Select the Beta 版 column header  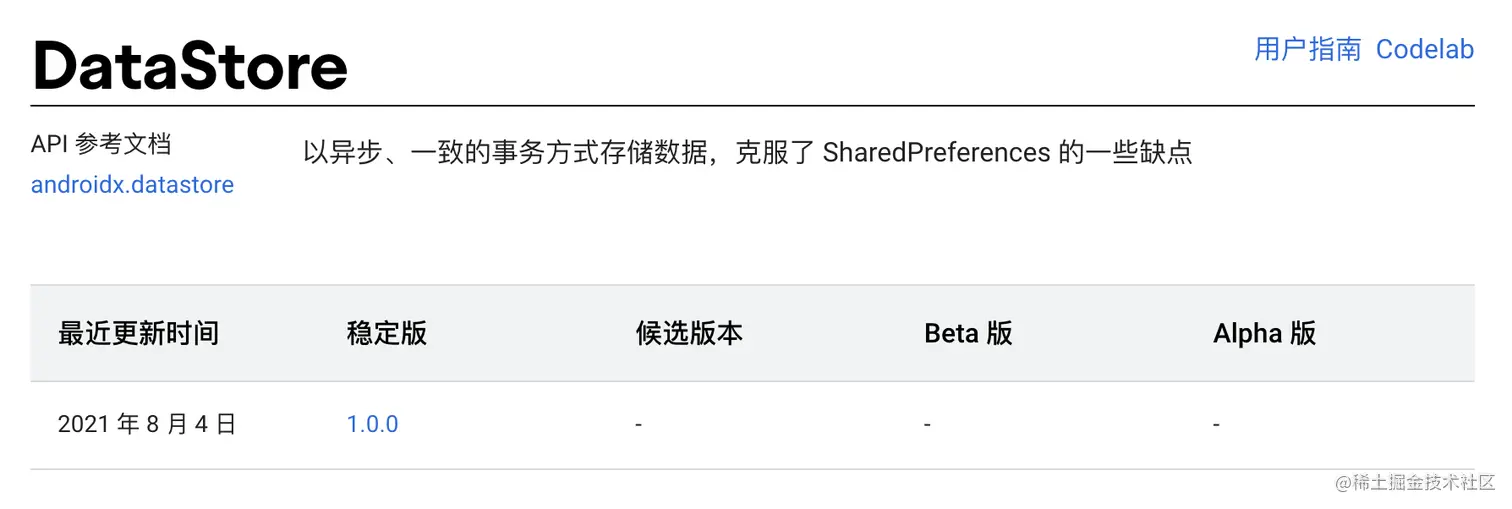pos(968,333)
